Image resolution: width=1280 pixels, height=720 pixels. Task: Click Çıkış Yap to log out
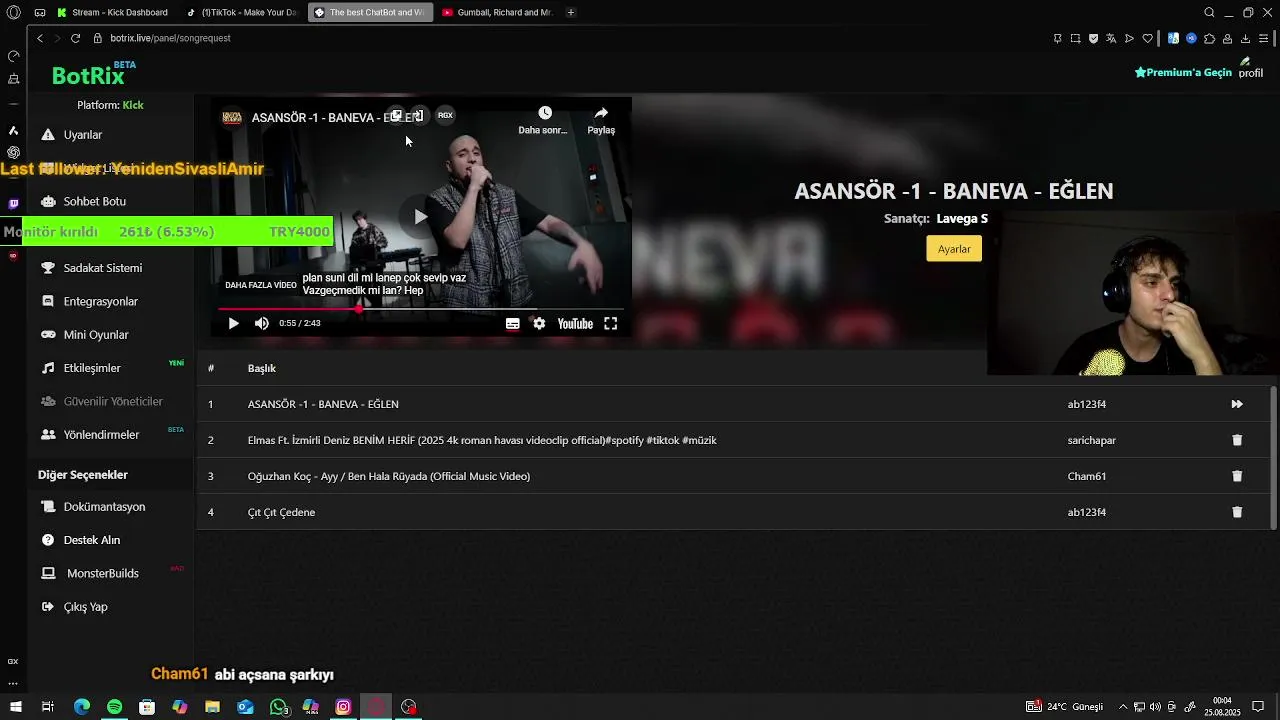85,607
